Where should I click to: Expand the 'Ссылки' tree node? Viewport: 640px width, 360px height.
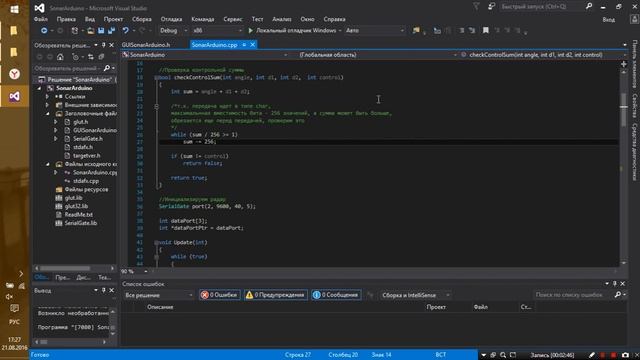coord(47,97)
